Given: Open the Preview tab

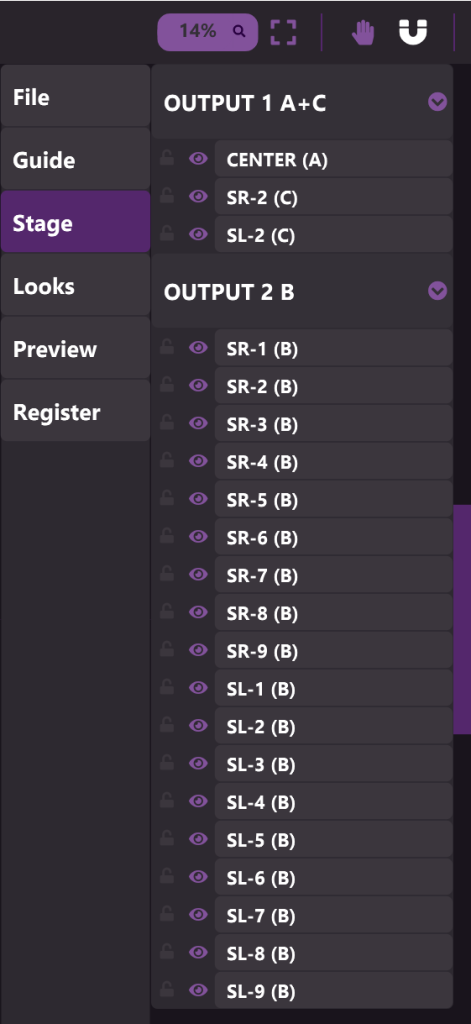Looking at the screenshot, I should [x=76, y=349].
